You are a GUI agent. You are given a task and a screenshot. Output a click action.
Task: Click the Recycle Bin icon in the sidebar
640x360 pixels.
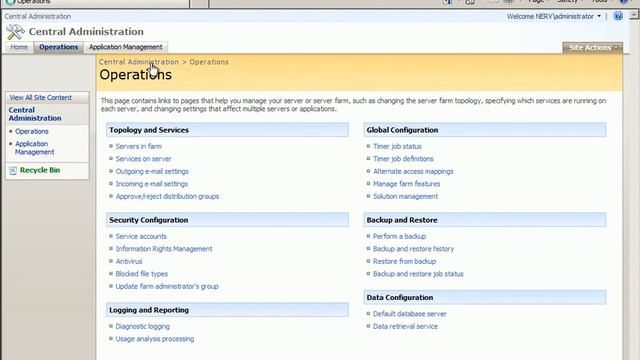point(13,171)
